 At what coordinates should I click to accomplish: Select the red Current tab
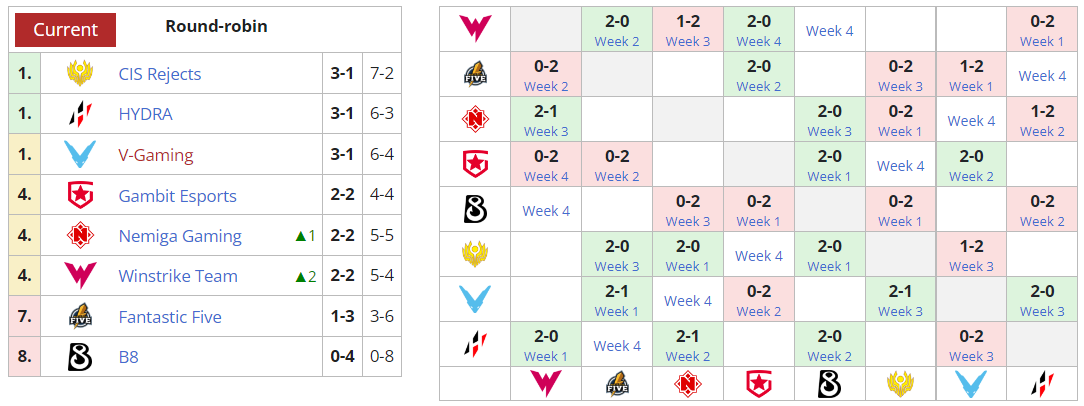66,29
